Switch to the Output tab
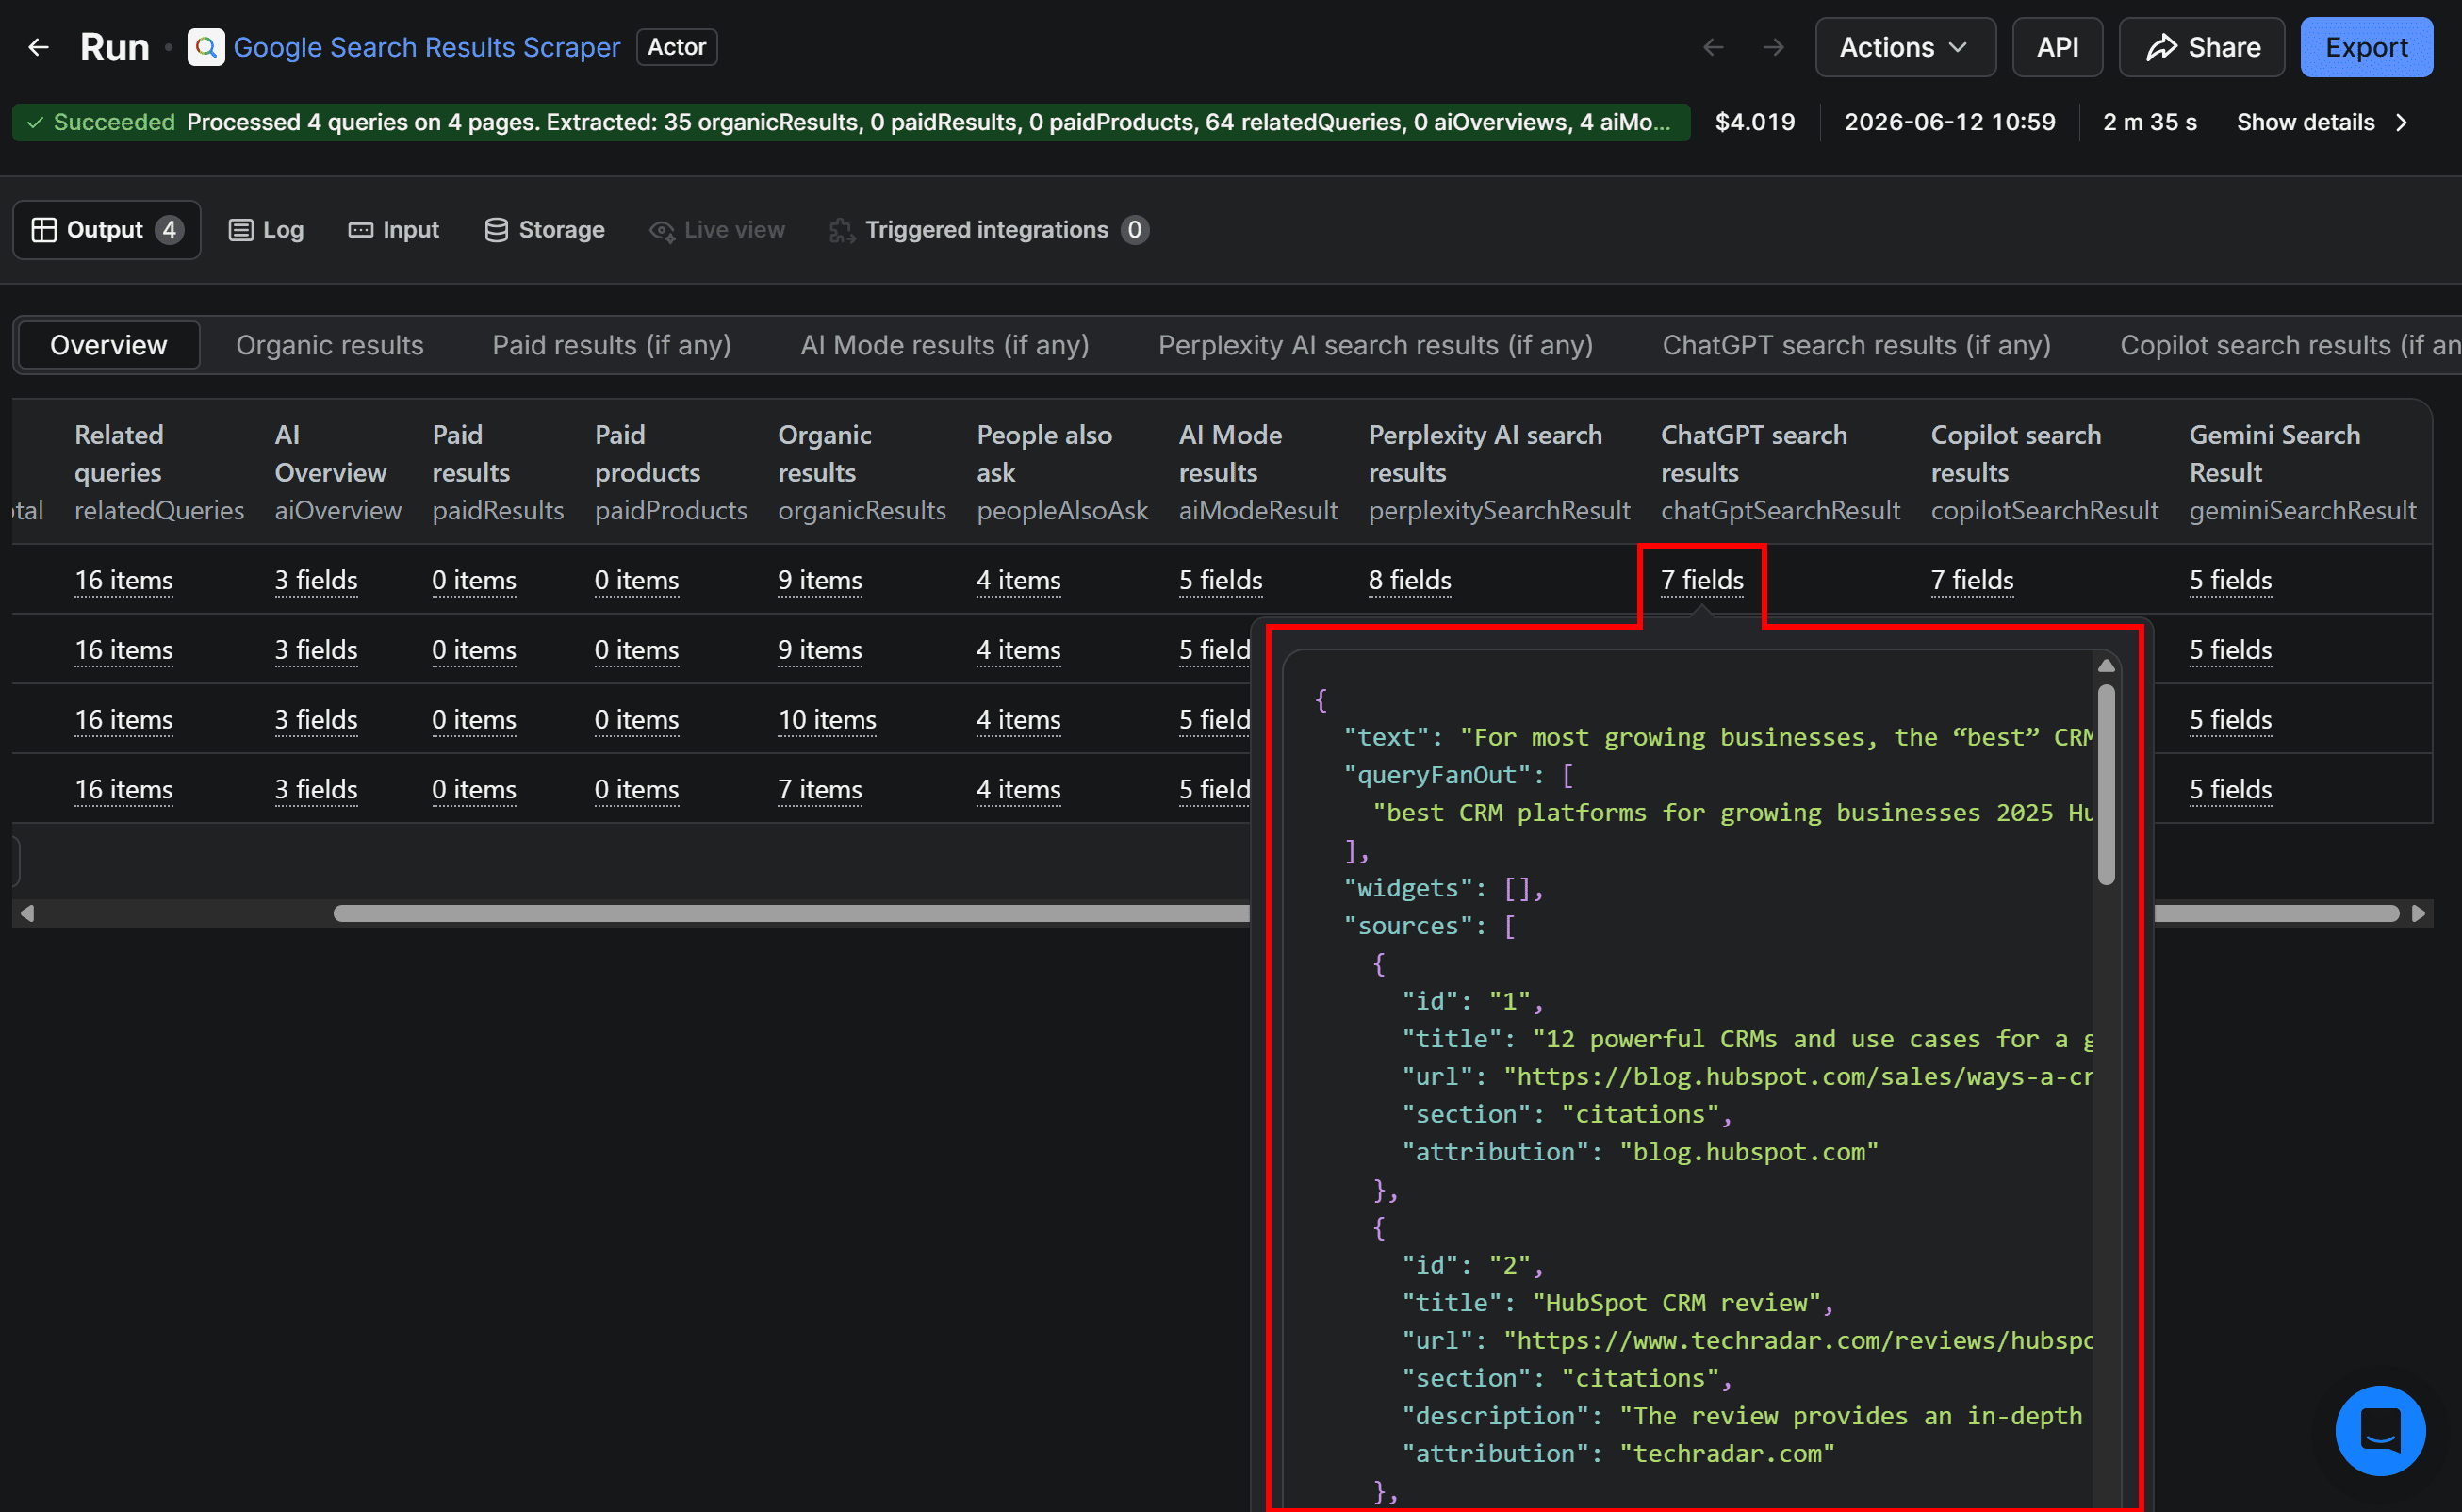This screenshot has width=2462, height=1512. pos(107,230)
